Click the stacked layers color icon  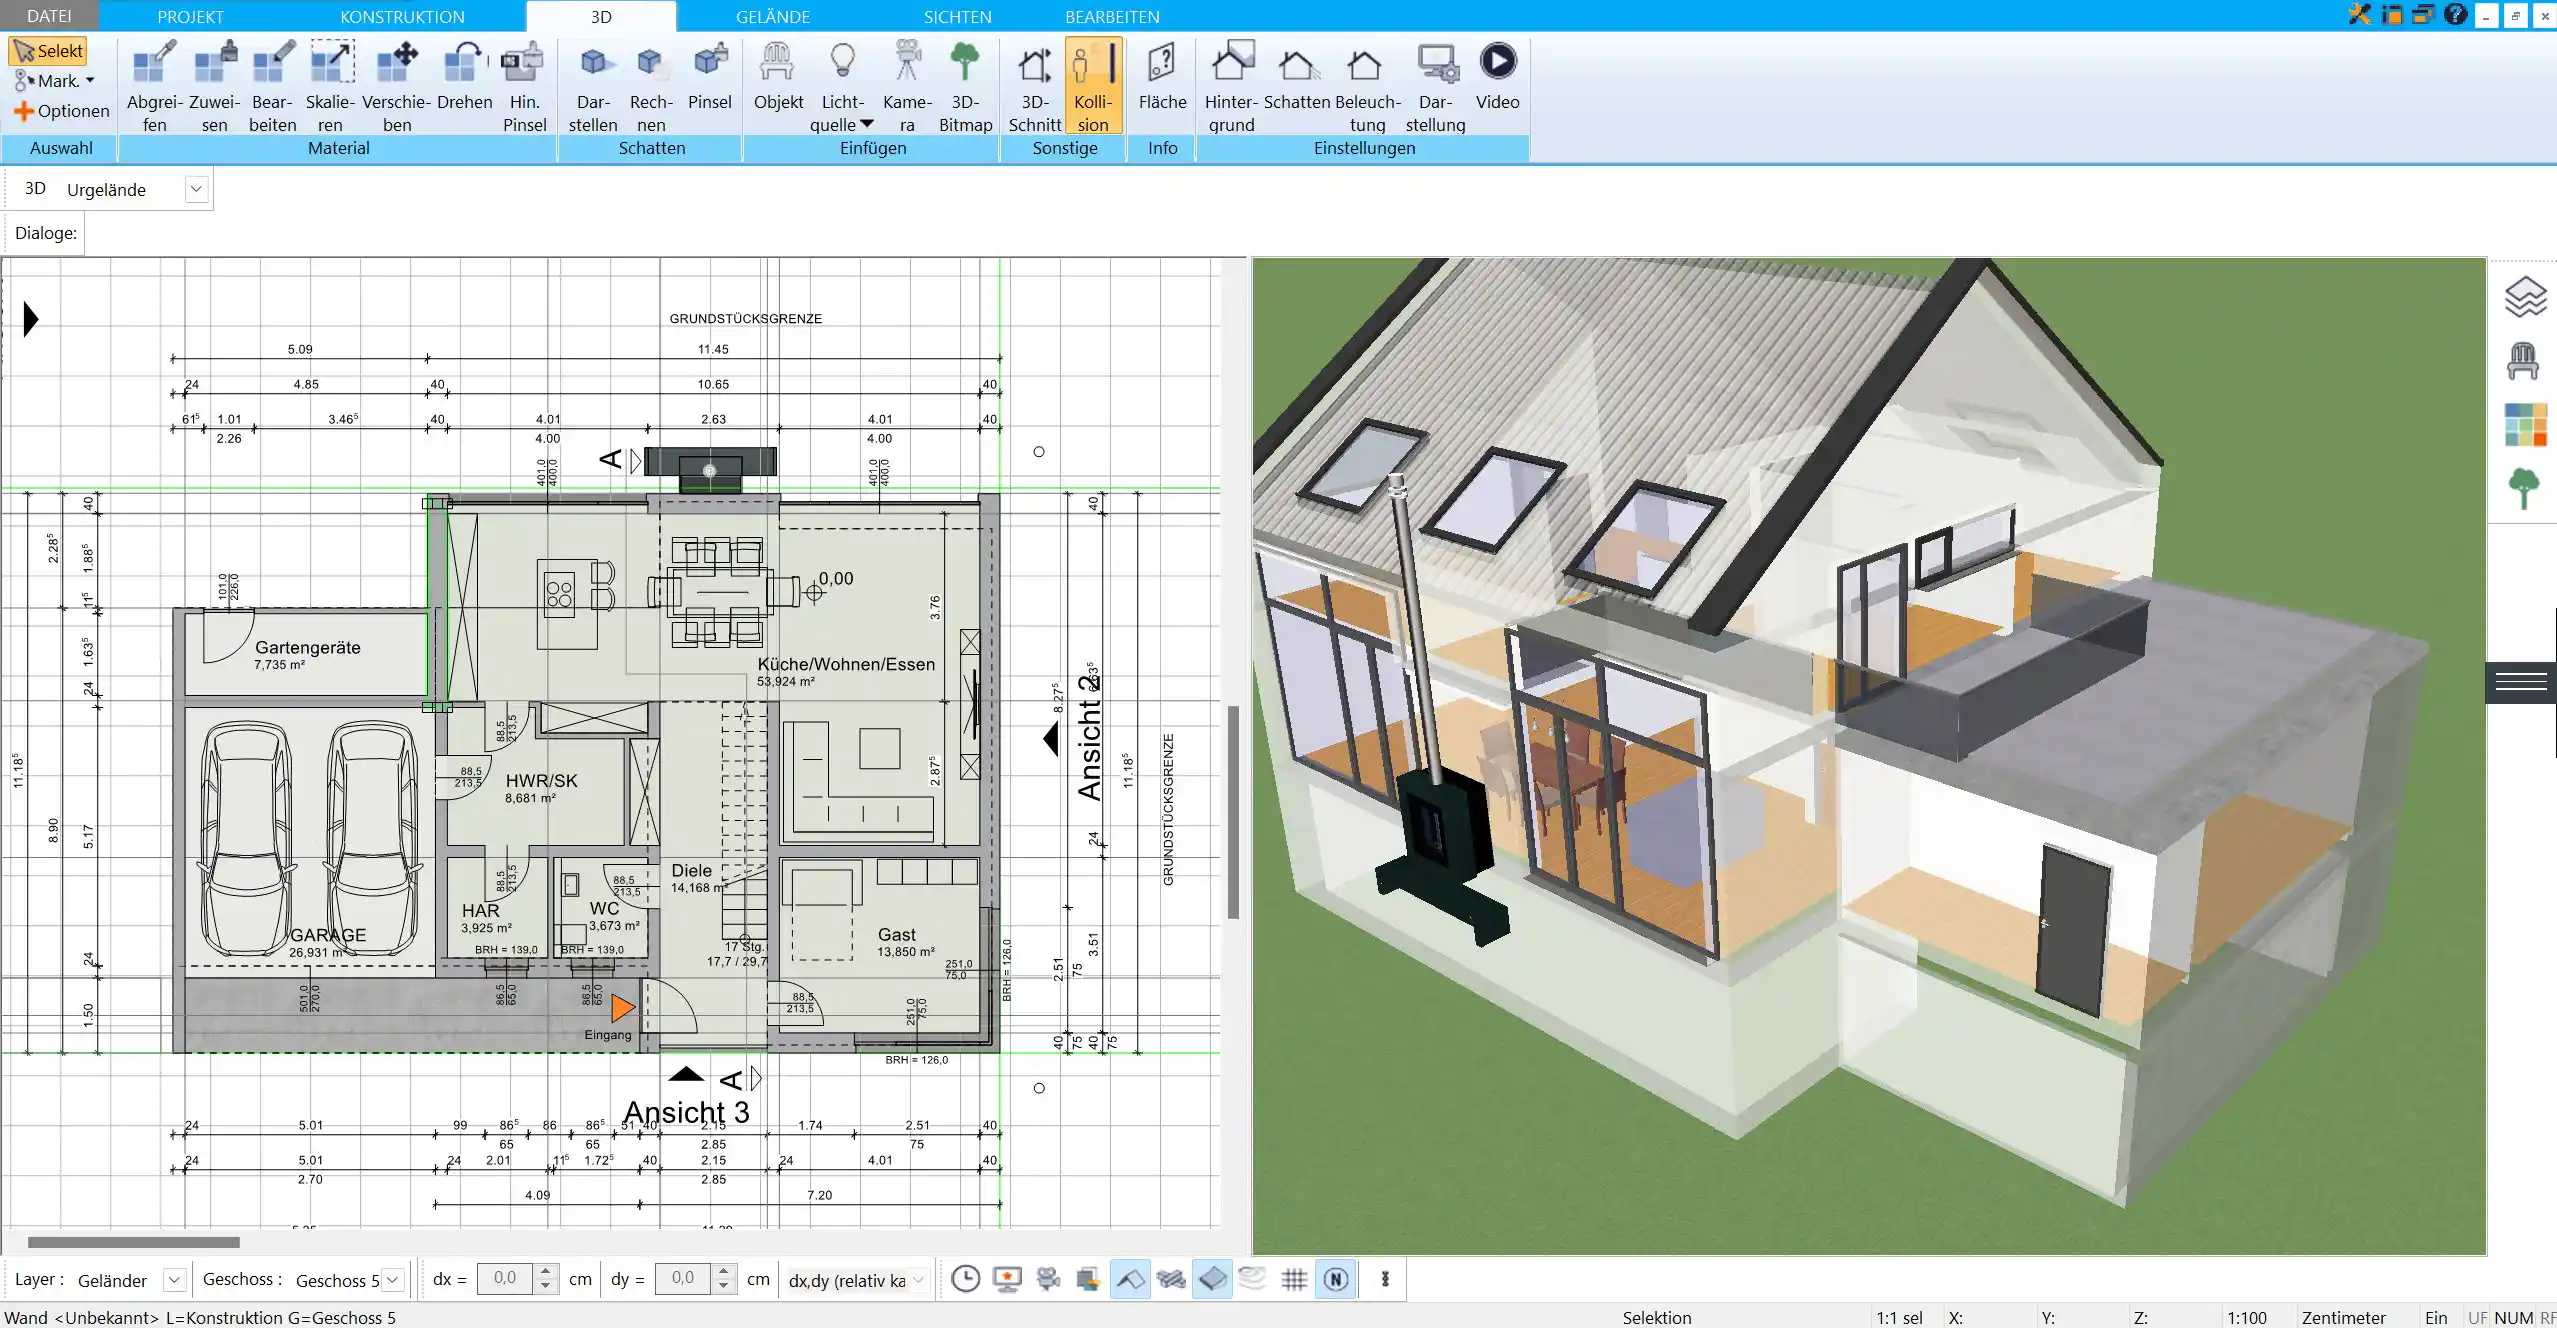1089,1279
